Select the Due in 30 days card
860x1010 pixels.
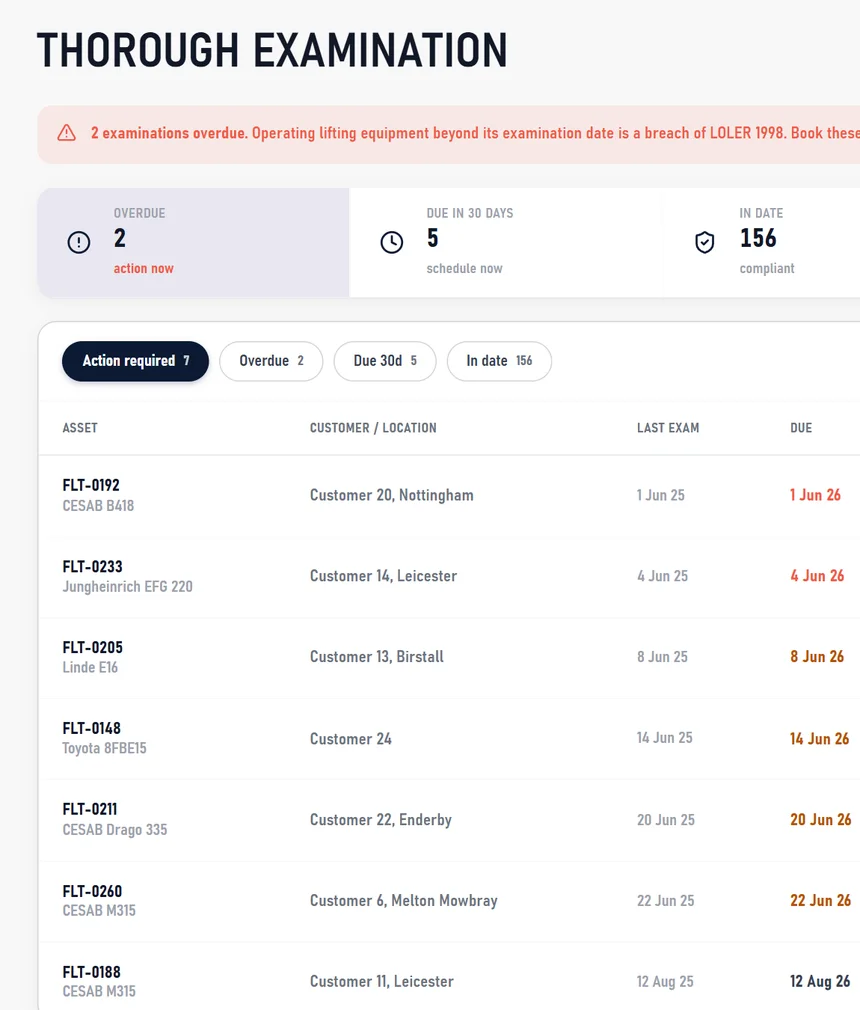pyautogui.click(x=506, y=242)
